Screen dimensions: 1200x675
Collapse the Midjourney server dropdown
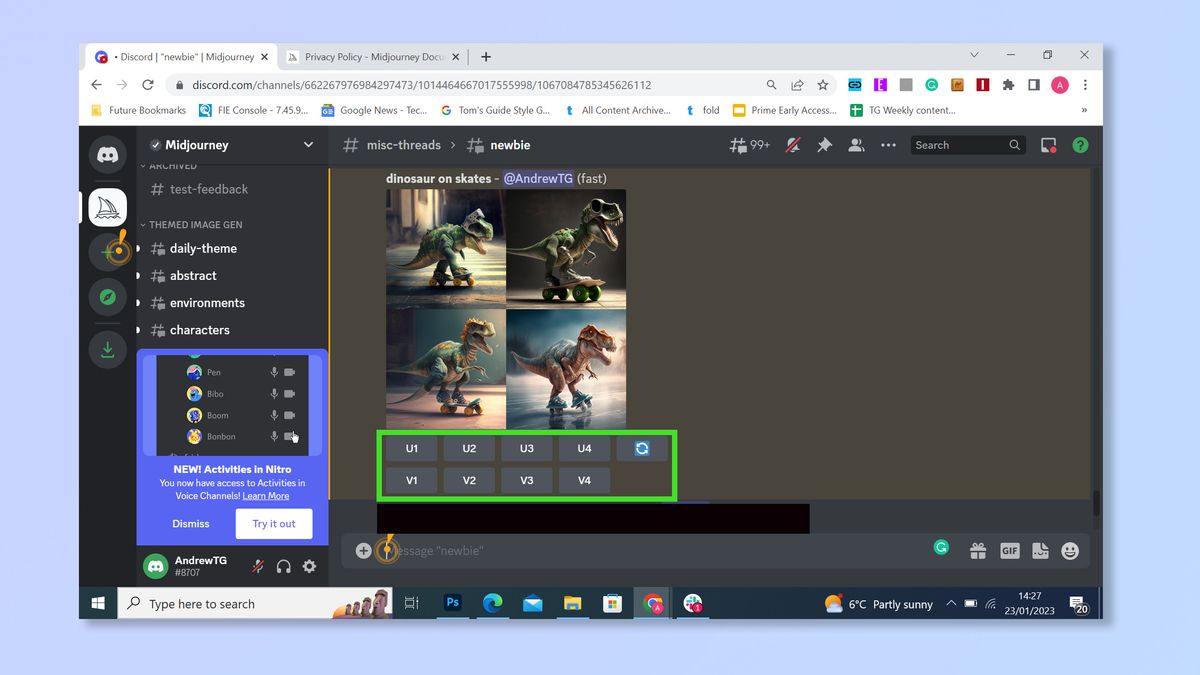pos(307,145)
